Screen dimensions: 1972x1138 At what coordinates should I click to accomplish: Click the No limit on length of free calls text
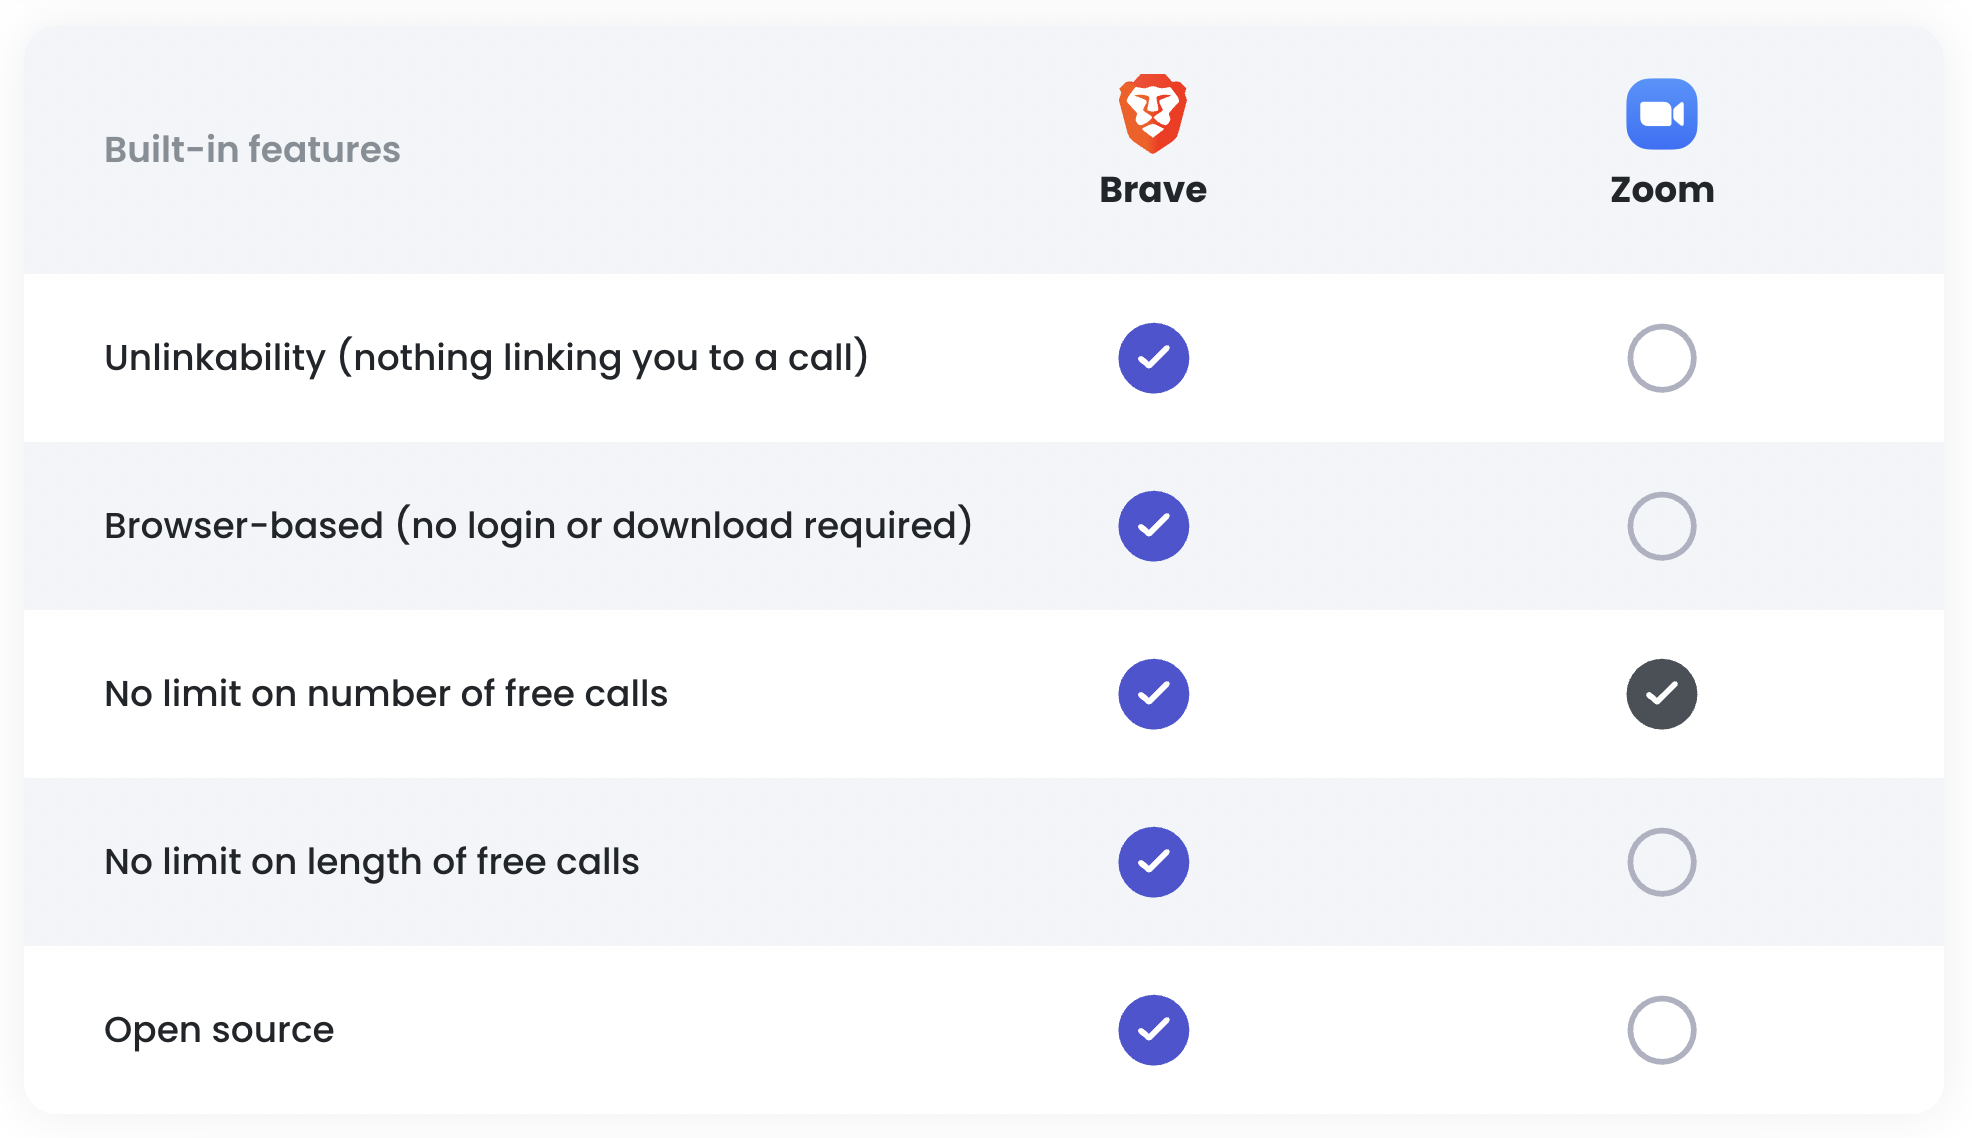(372, 862)
